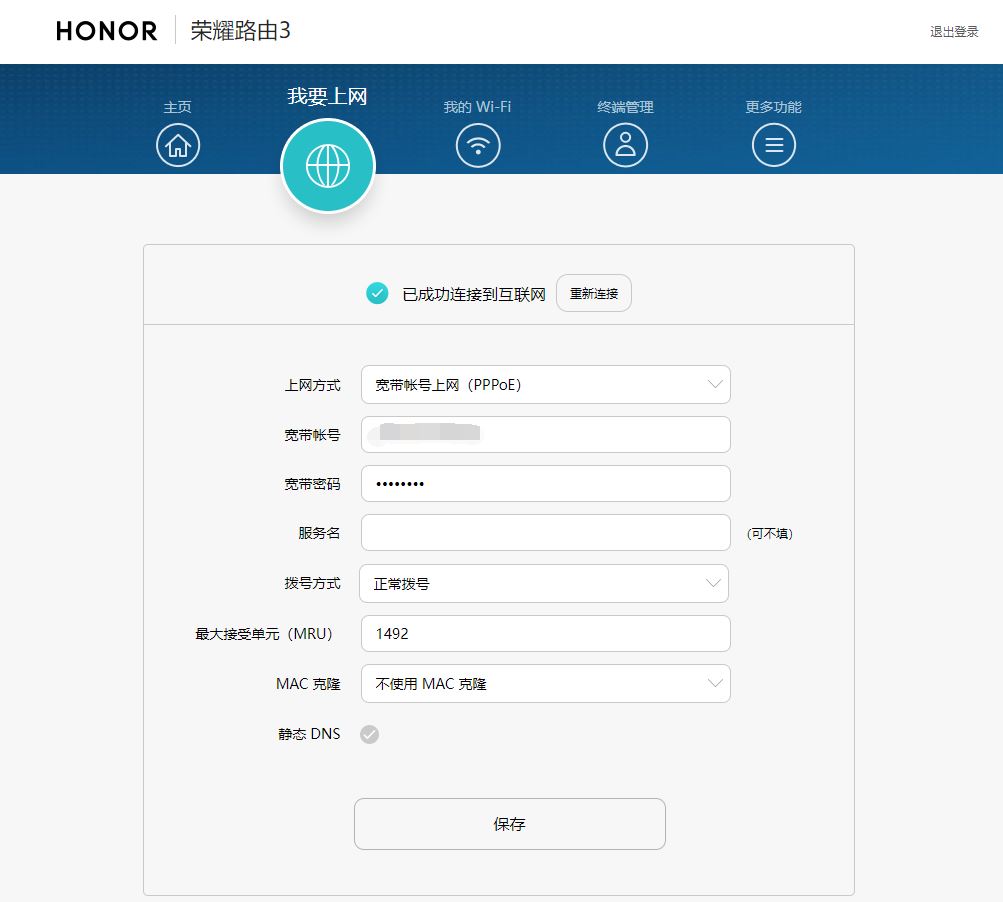
Task: Select the optional 服务名 service name field
Action: tap(545, 532)
